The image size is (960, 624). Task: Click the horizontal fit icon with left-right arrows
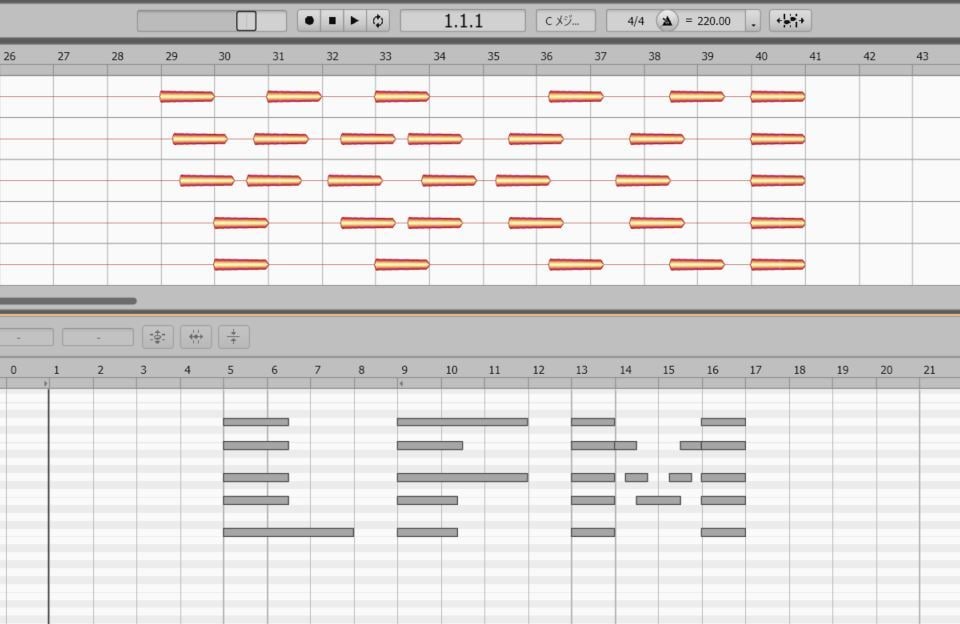coord(196,337)
